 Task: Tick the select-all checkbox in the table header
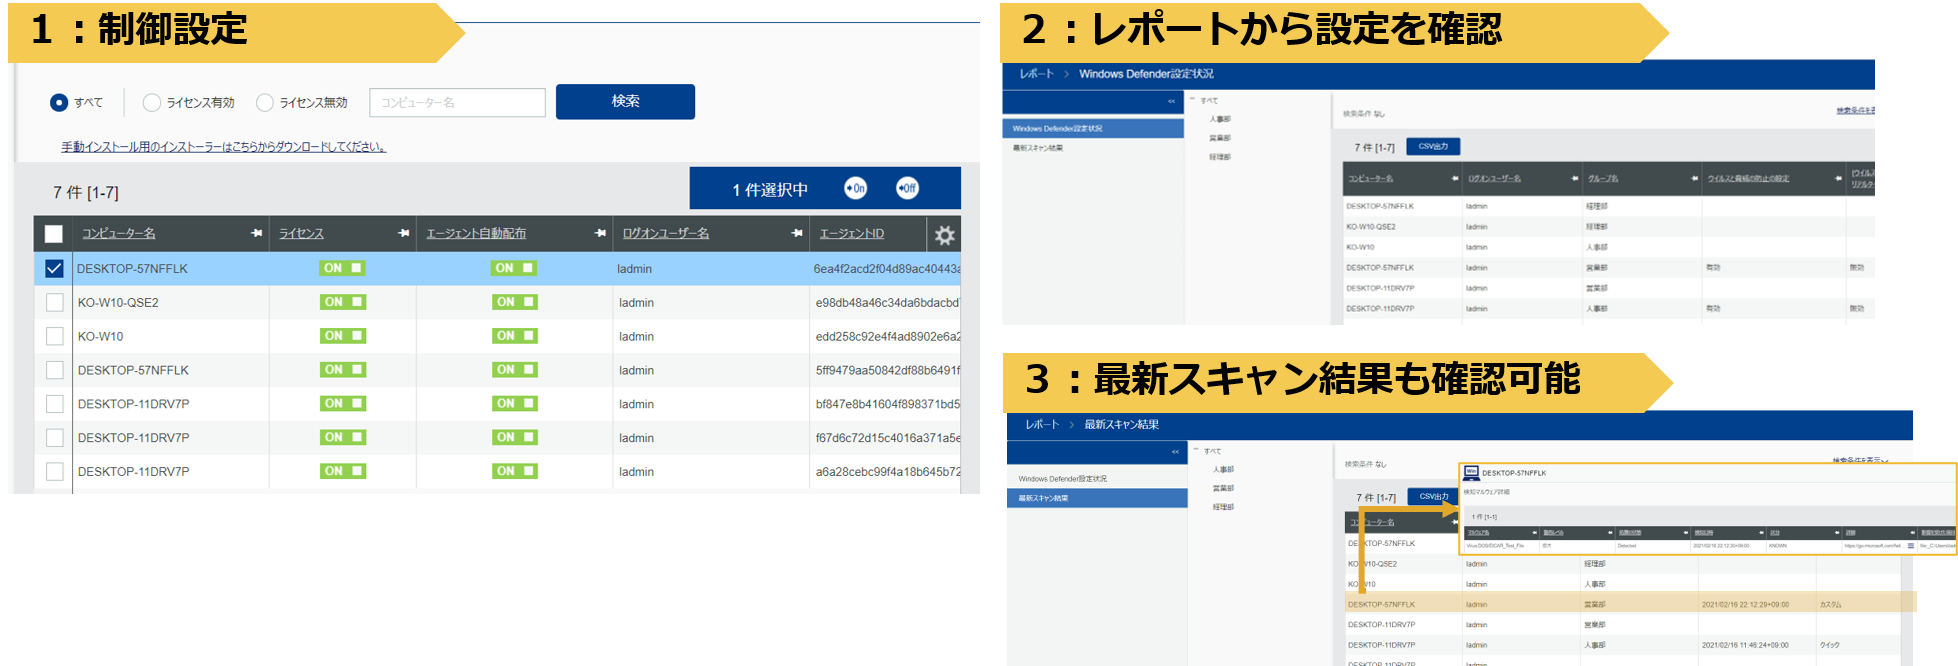pos(54,234)
